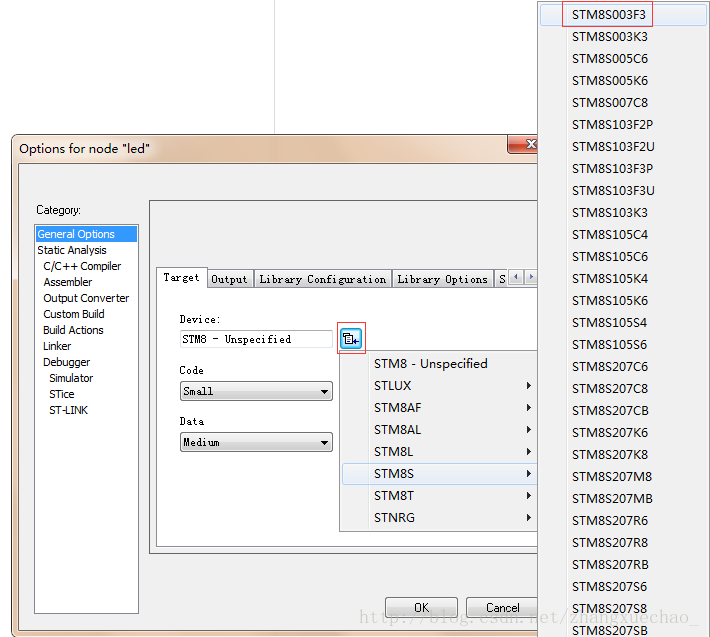The image size is (710, 637).
Task: Select General Options category
Action: pyautogui.click(x=86, y=234)
